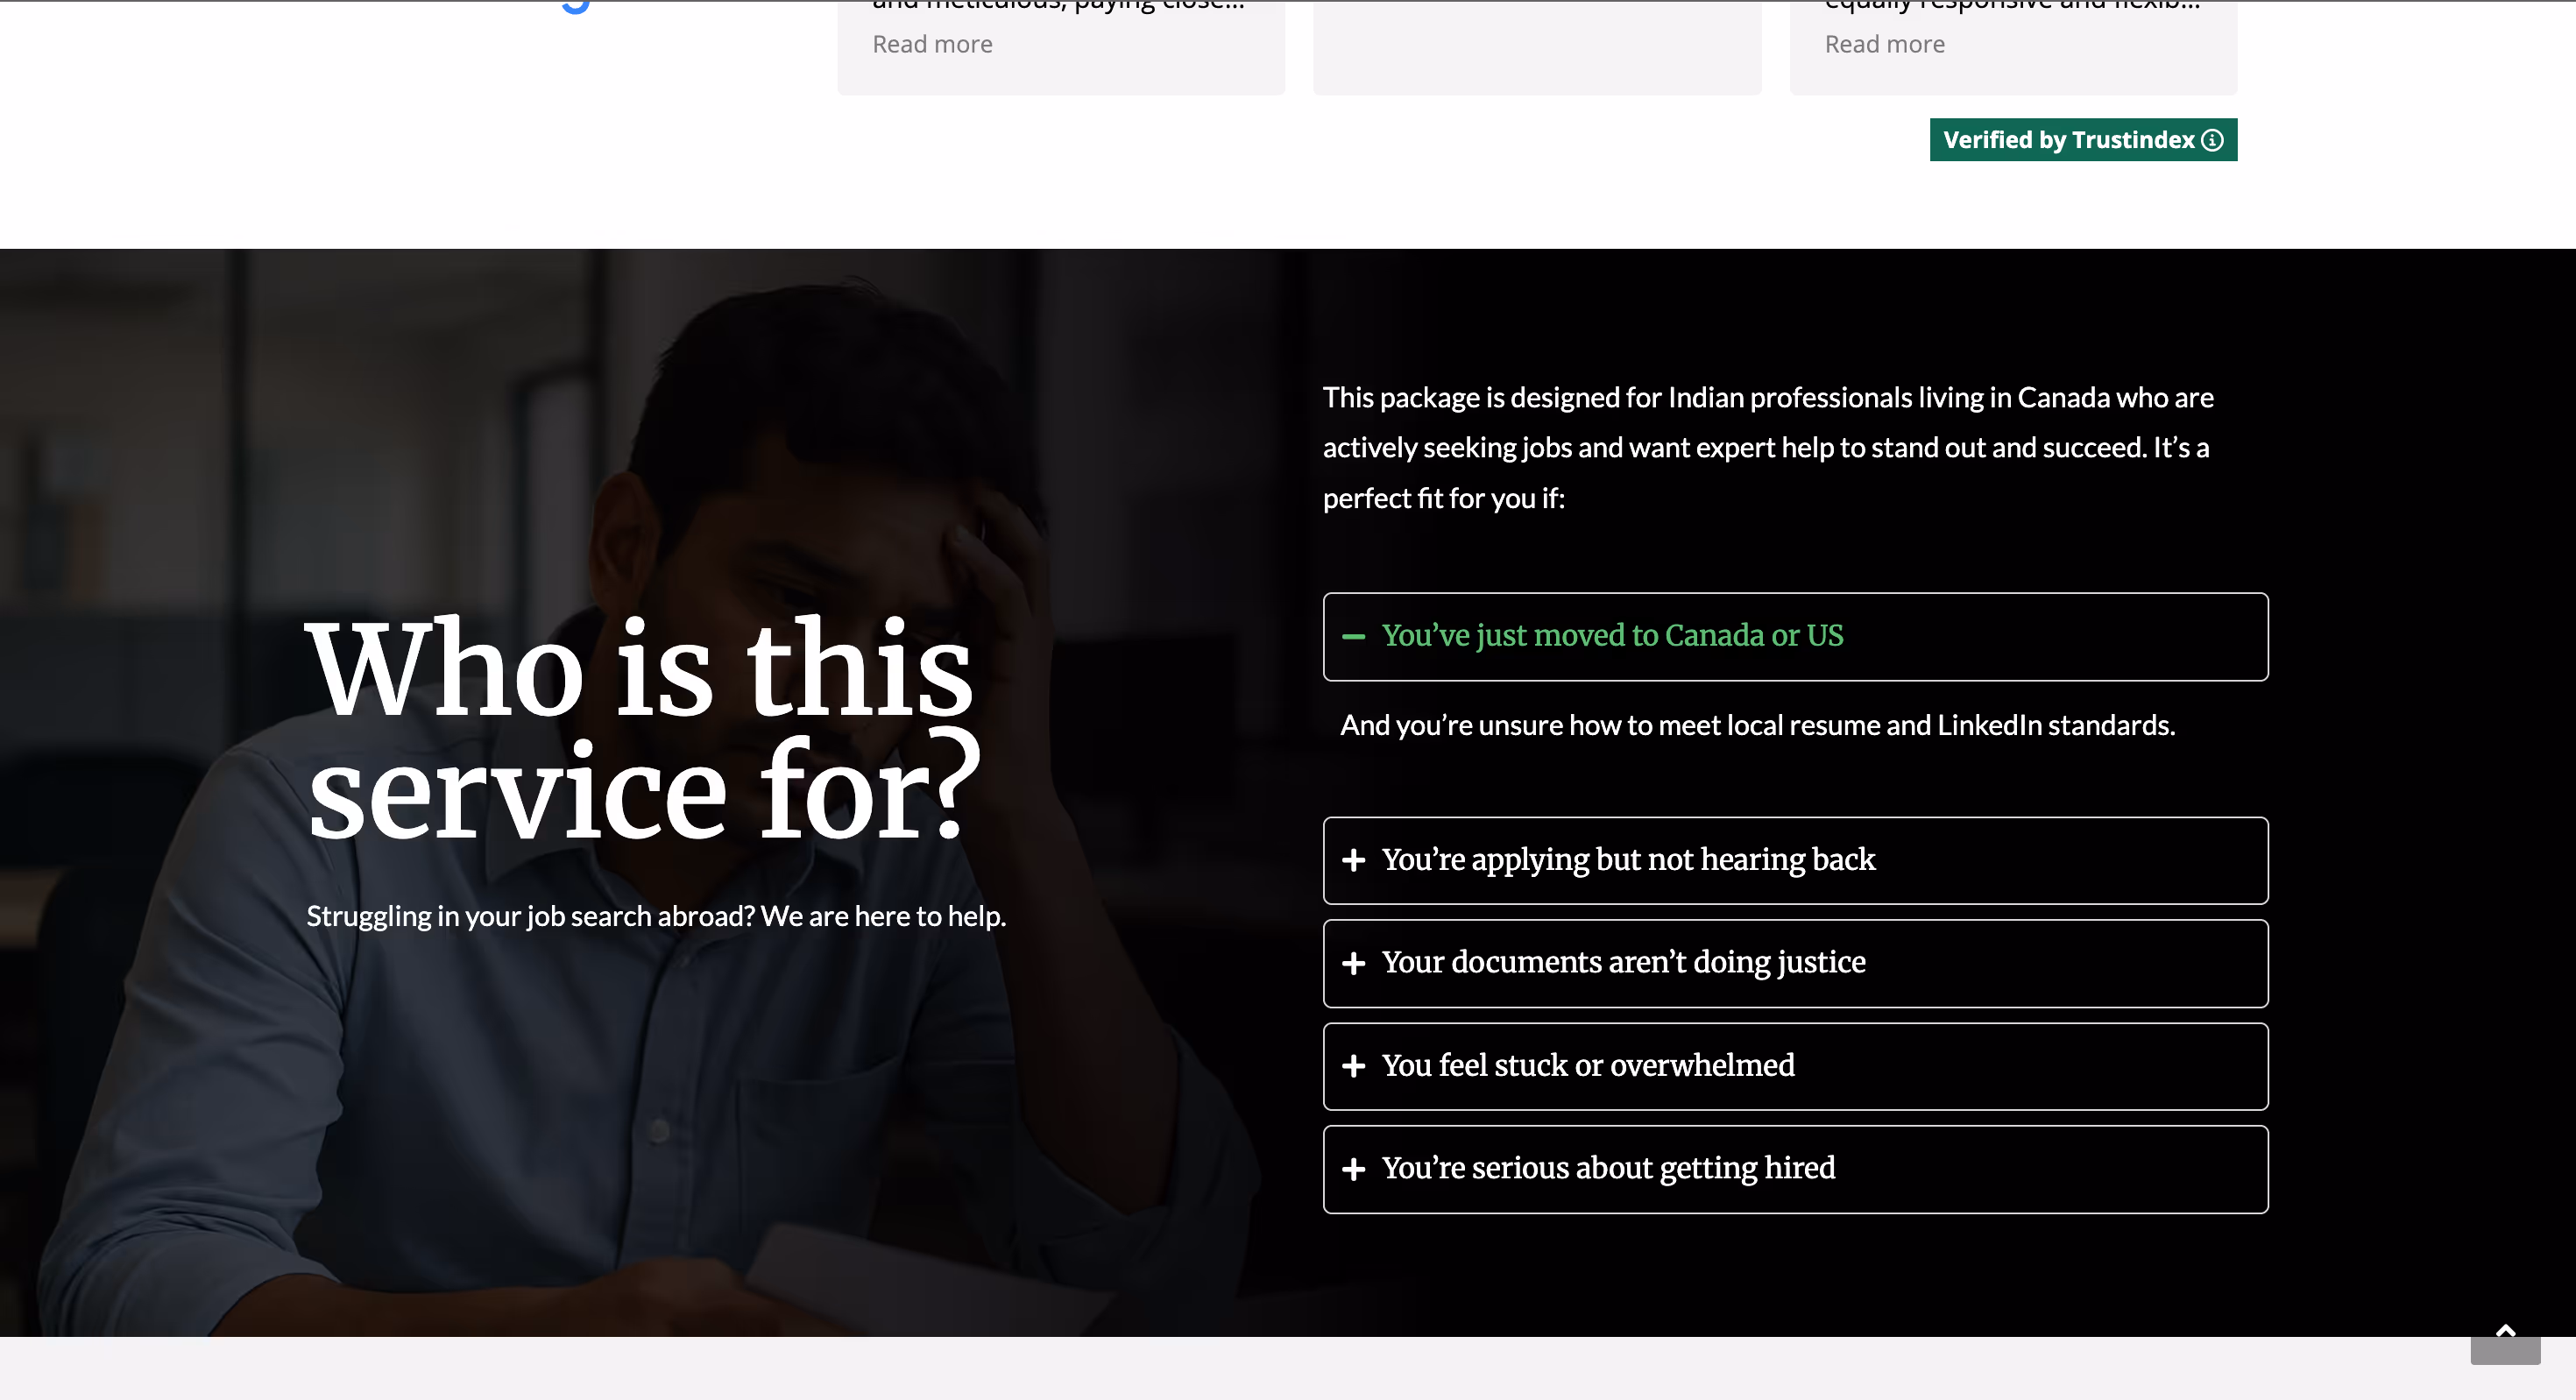This screenshot has height=1400, width=2576.
Task: Expand "You're serious about getting hired" section
Action: 1795,1169
